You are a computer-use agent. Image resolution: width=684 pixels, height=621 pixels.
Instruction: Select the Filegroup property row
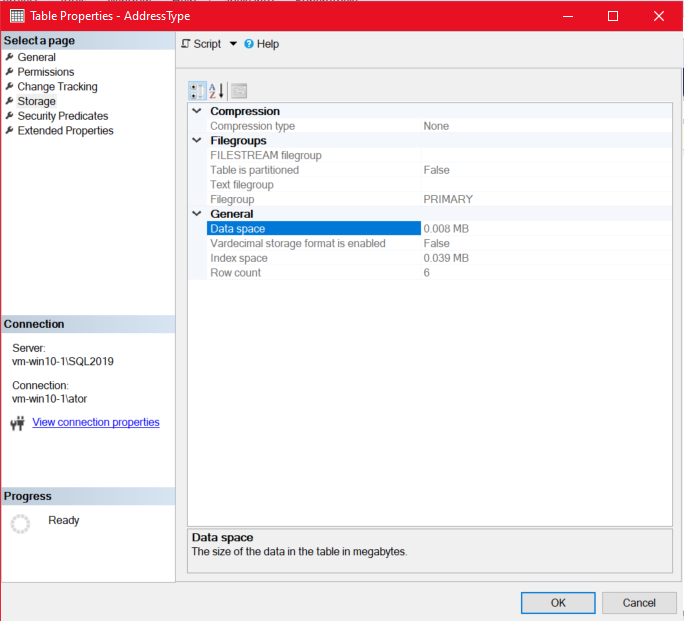(439, 199)
